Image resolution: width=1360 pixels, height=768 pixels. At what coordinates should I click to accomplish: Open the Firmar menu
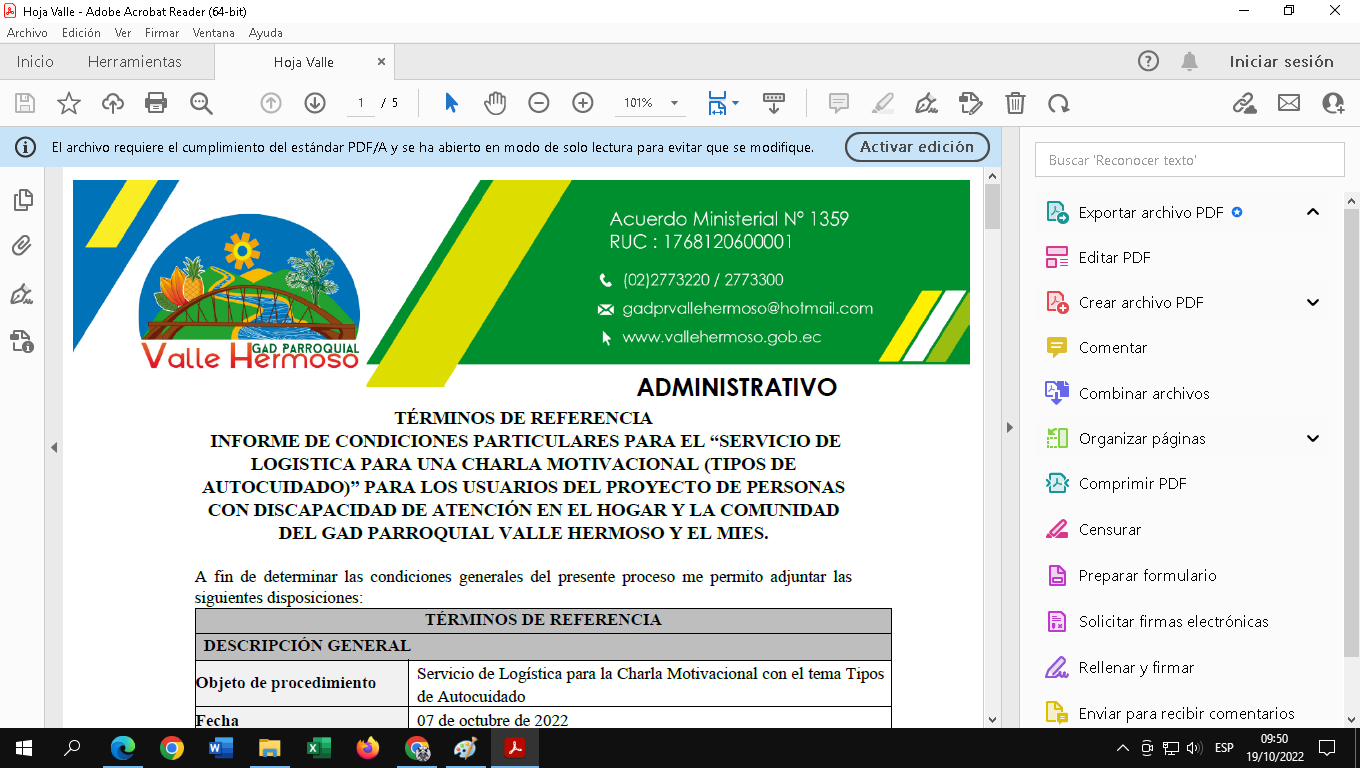pyautogui.click(x=161, y=33)
